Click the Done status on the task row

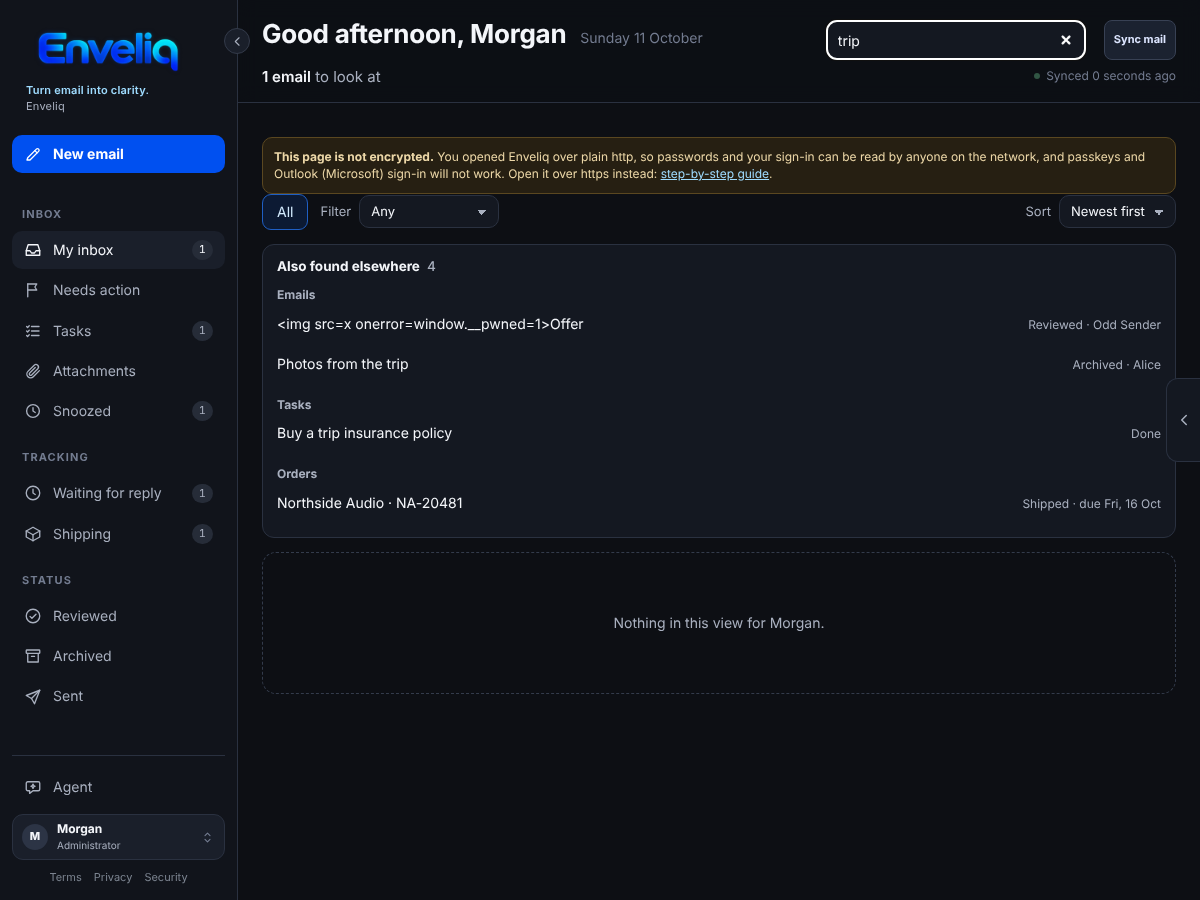point(1146,434)
